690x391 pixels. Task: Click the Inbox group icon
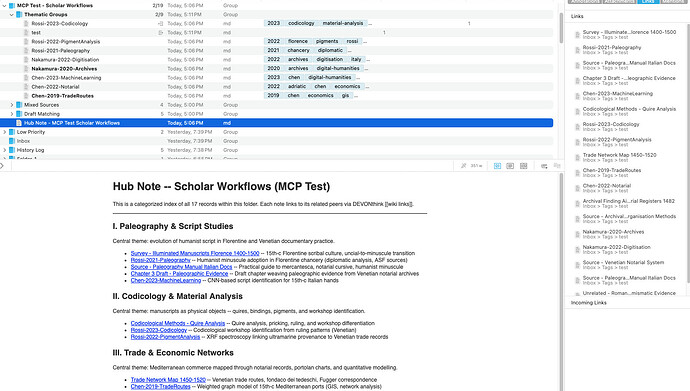(x=12, y=141)
